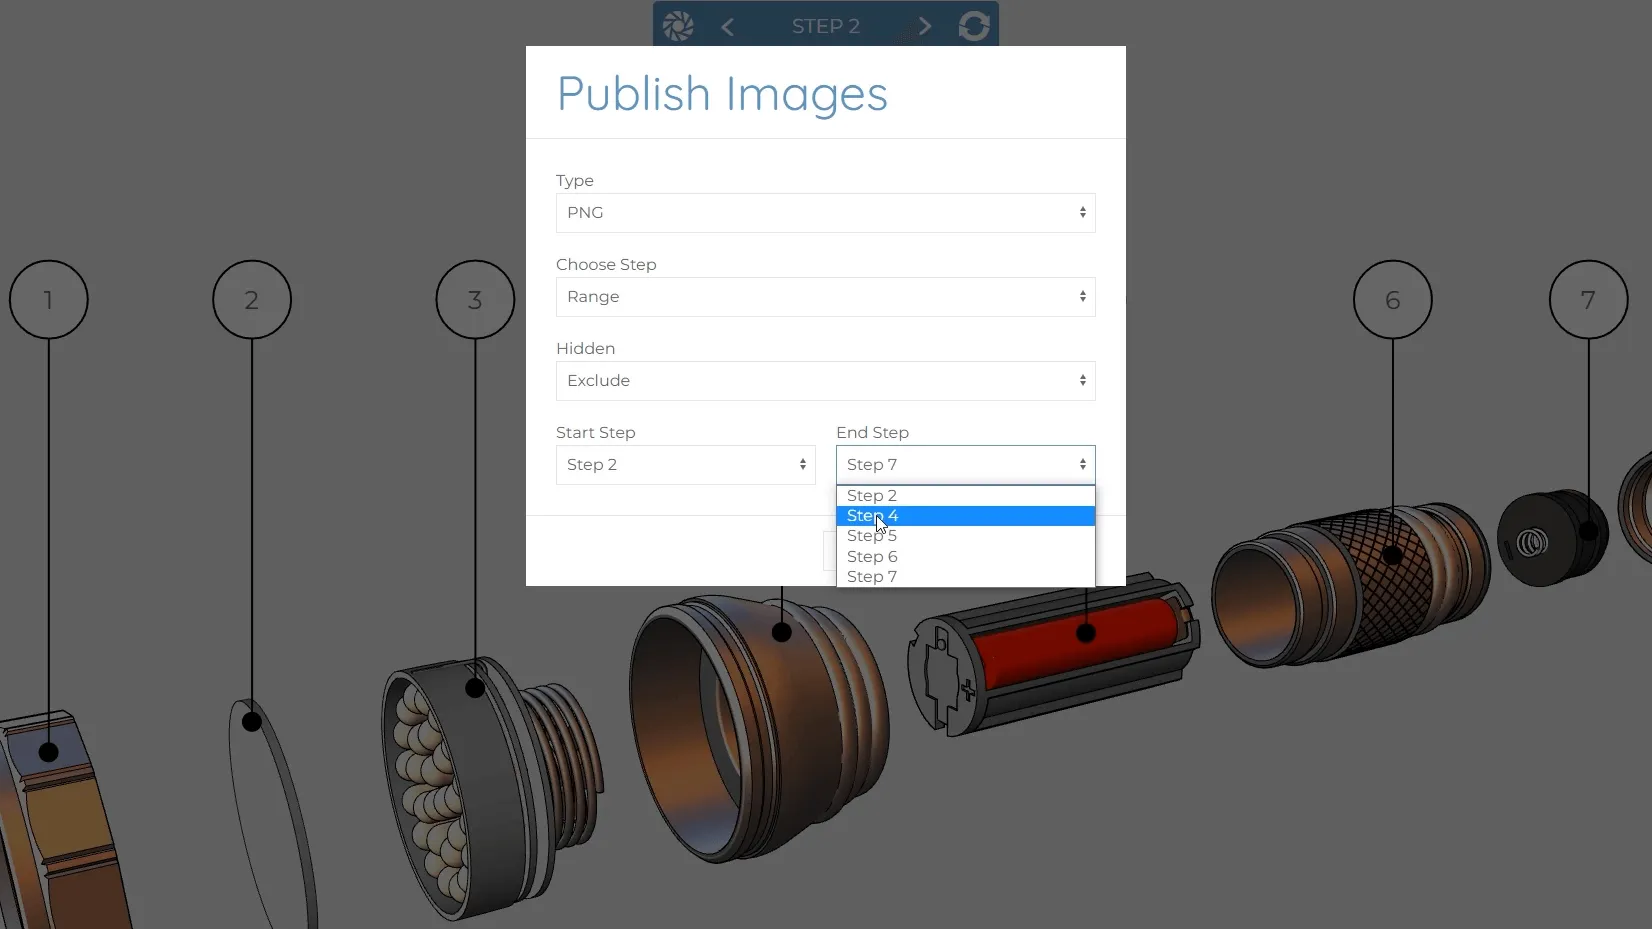Click the STEP 2 label in top bar
The height and width of the screenshot is (929, 1652).
826,27
